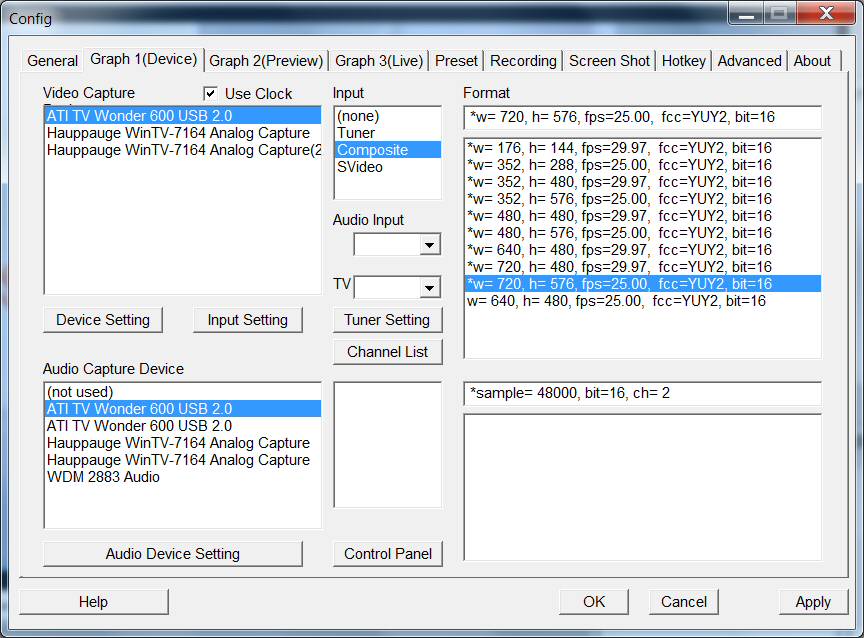This screenshot has width=864, height=638.
Task: Select format w=480, h=576, fps=25.00
Action: tap(642, 233)
